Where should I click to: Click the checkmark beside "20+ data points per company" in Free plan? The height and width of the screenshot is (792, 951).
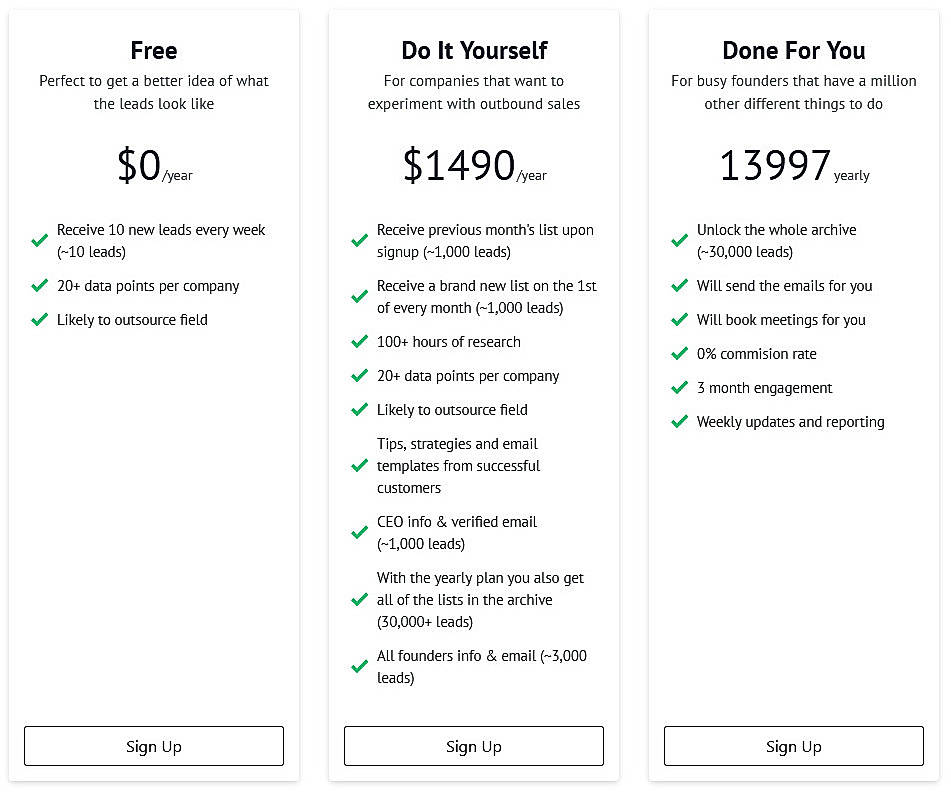39,286
